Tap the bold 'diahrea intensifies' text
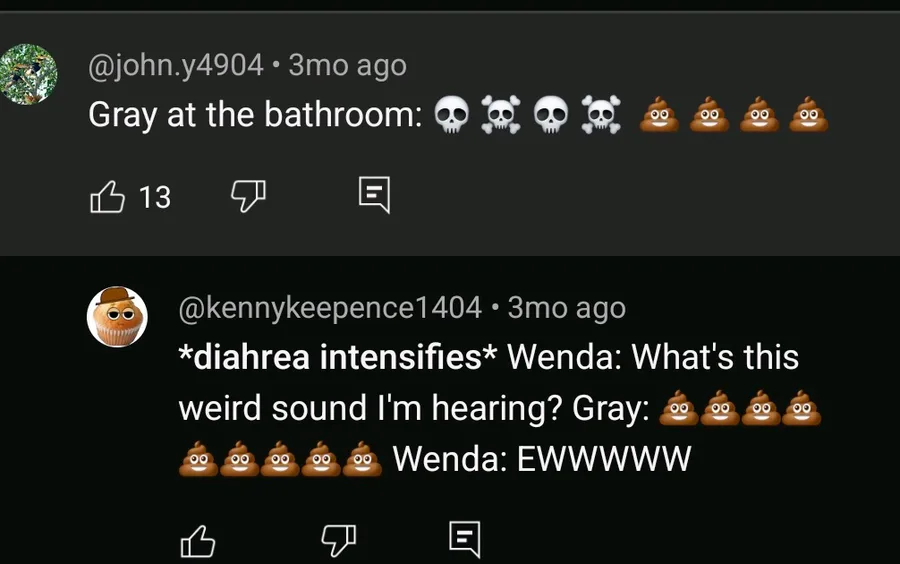Screen dimensions: 900x564 [x=338, y=357]
